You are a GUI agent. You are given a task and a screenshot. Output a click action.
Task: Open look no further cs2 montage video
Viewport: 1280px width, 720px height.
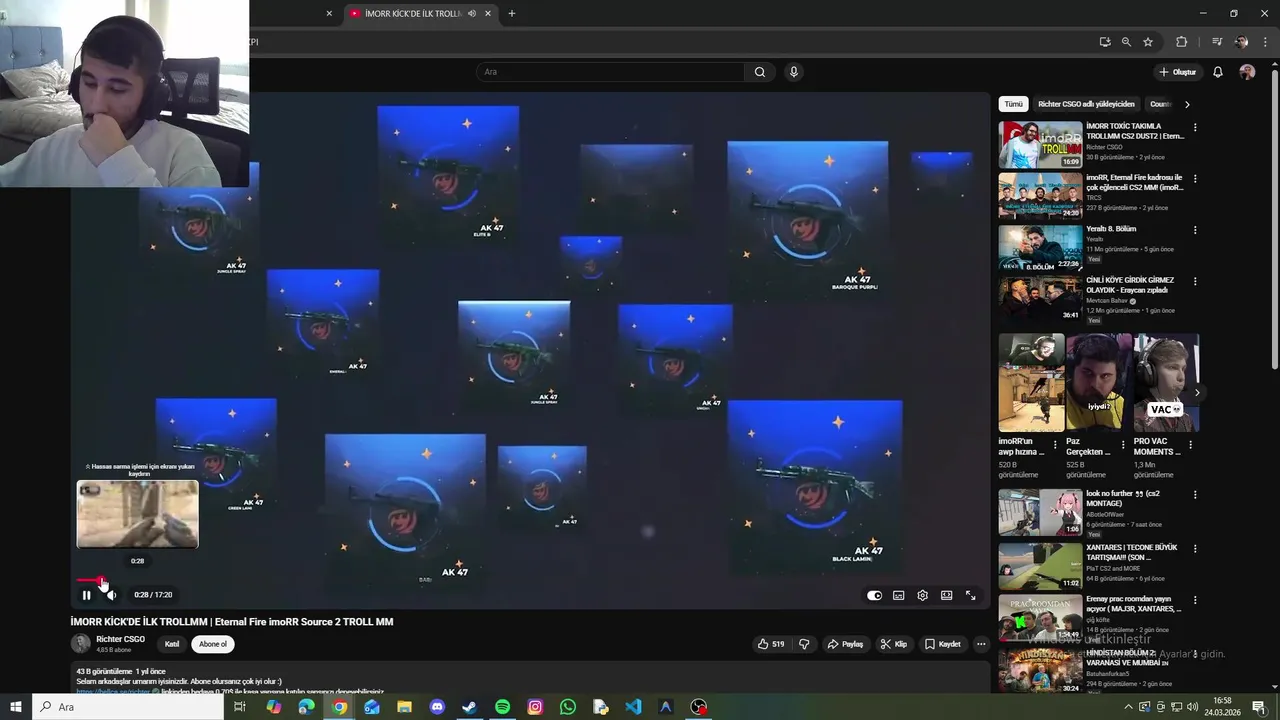(x=1040, y=512)
